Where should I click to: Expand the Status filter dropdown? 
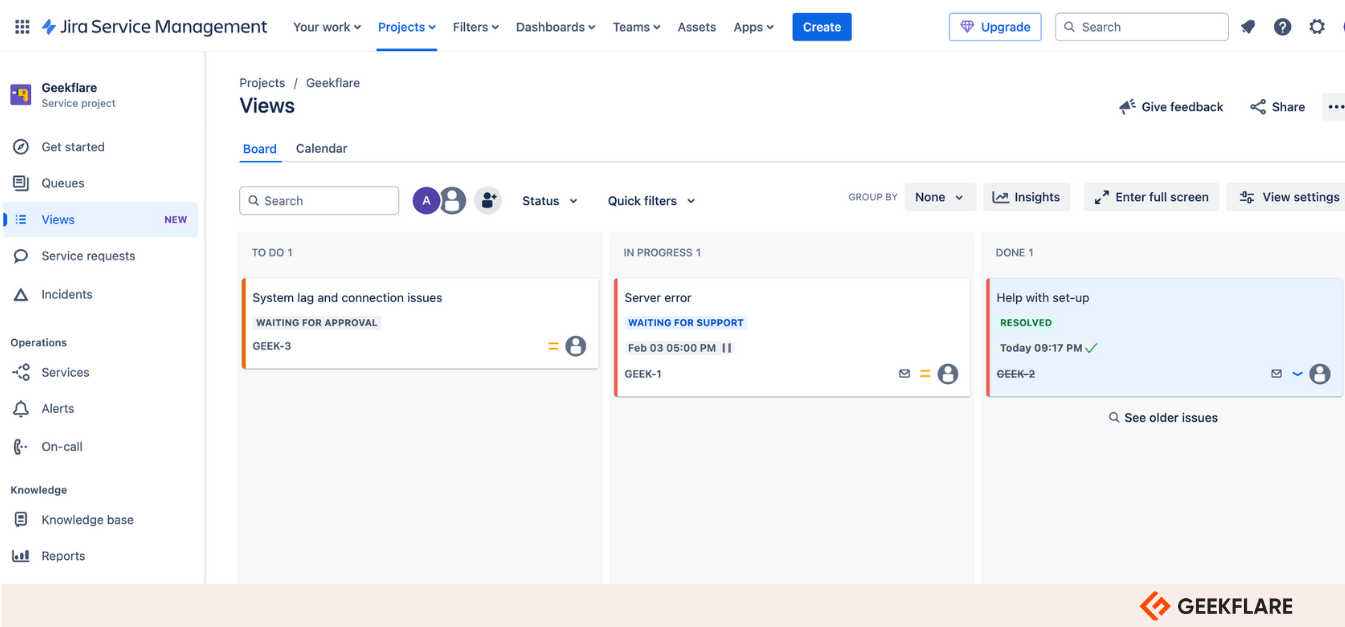tap(550, 201)
